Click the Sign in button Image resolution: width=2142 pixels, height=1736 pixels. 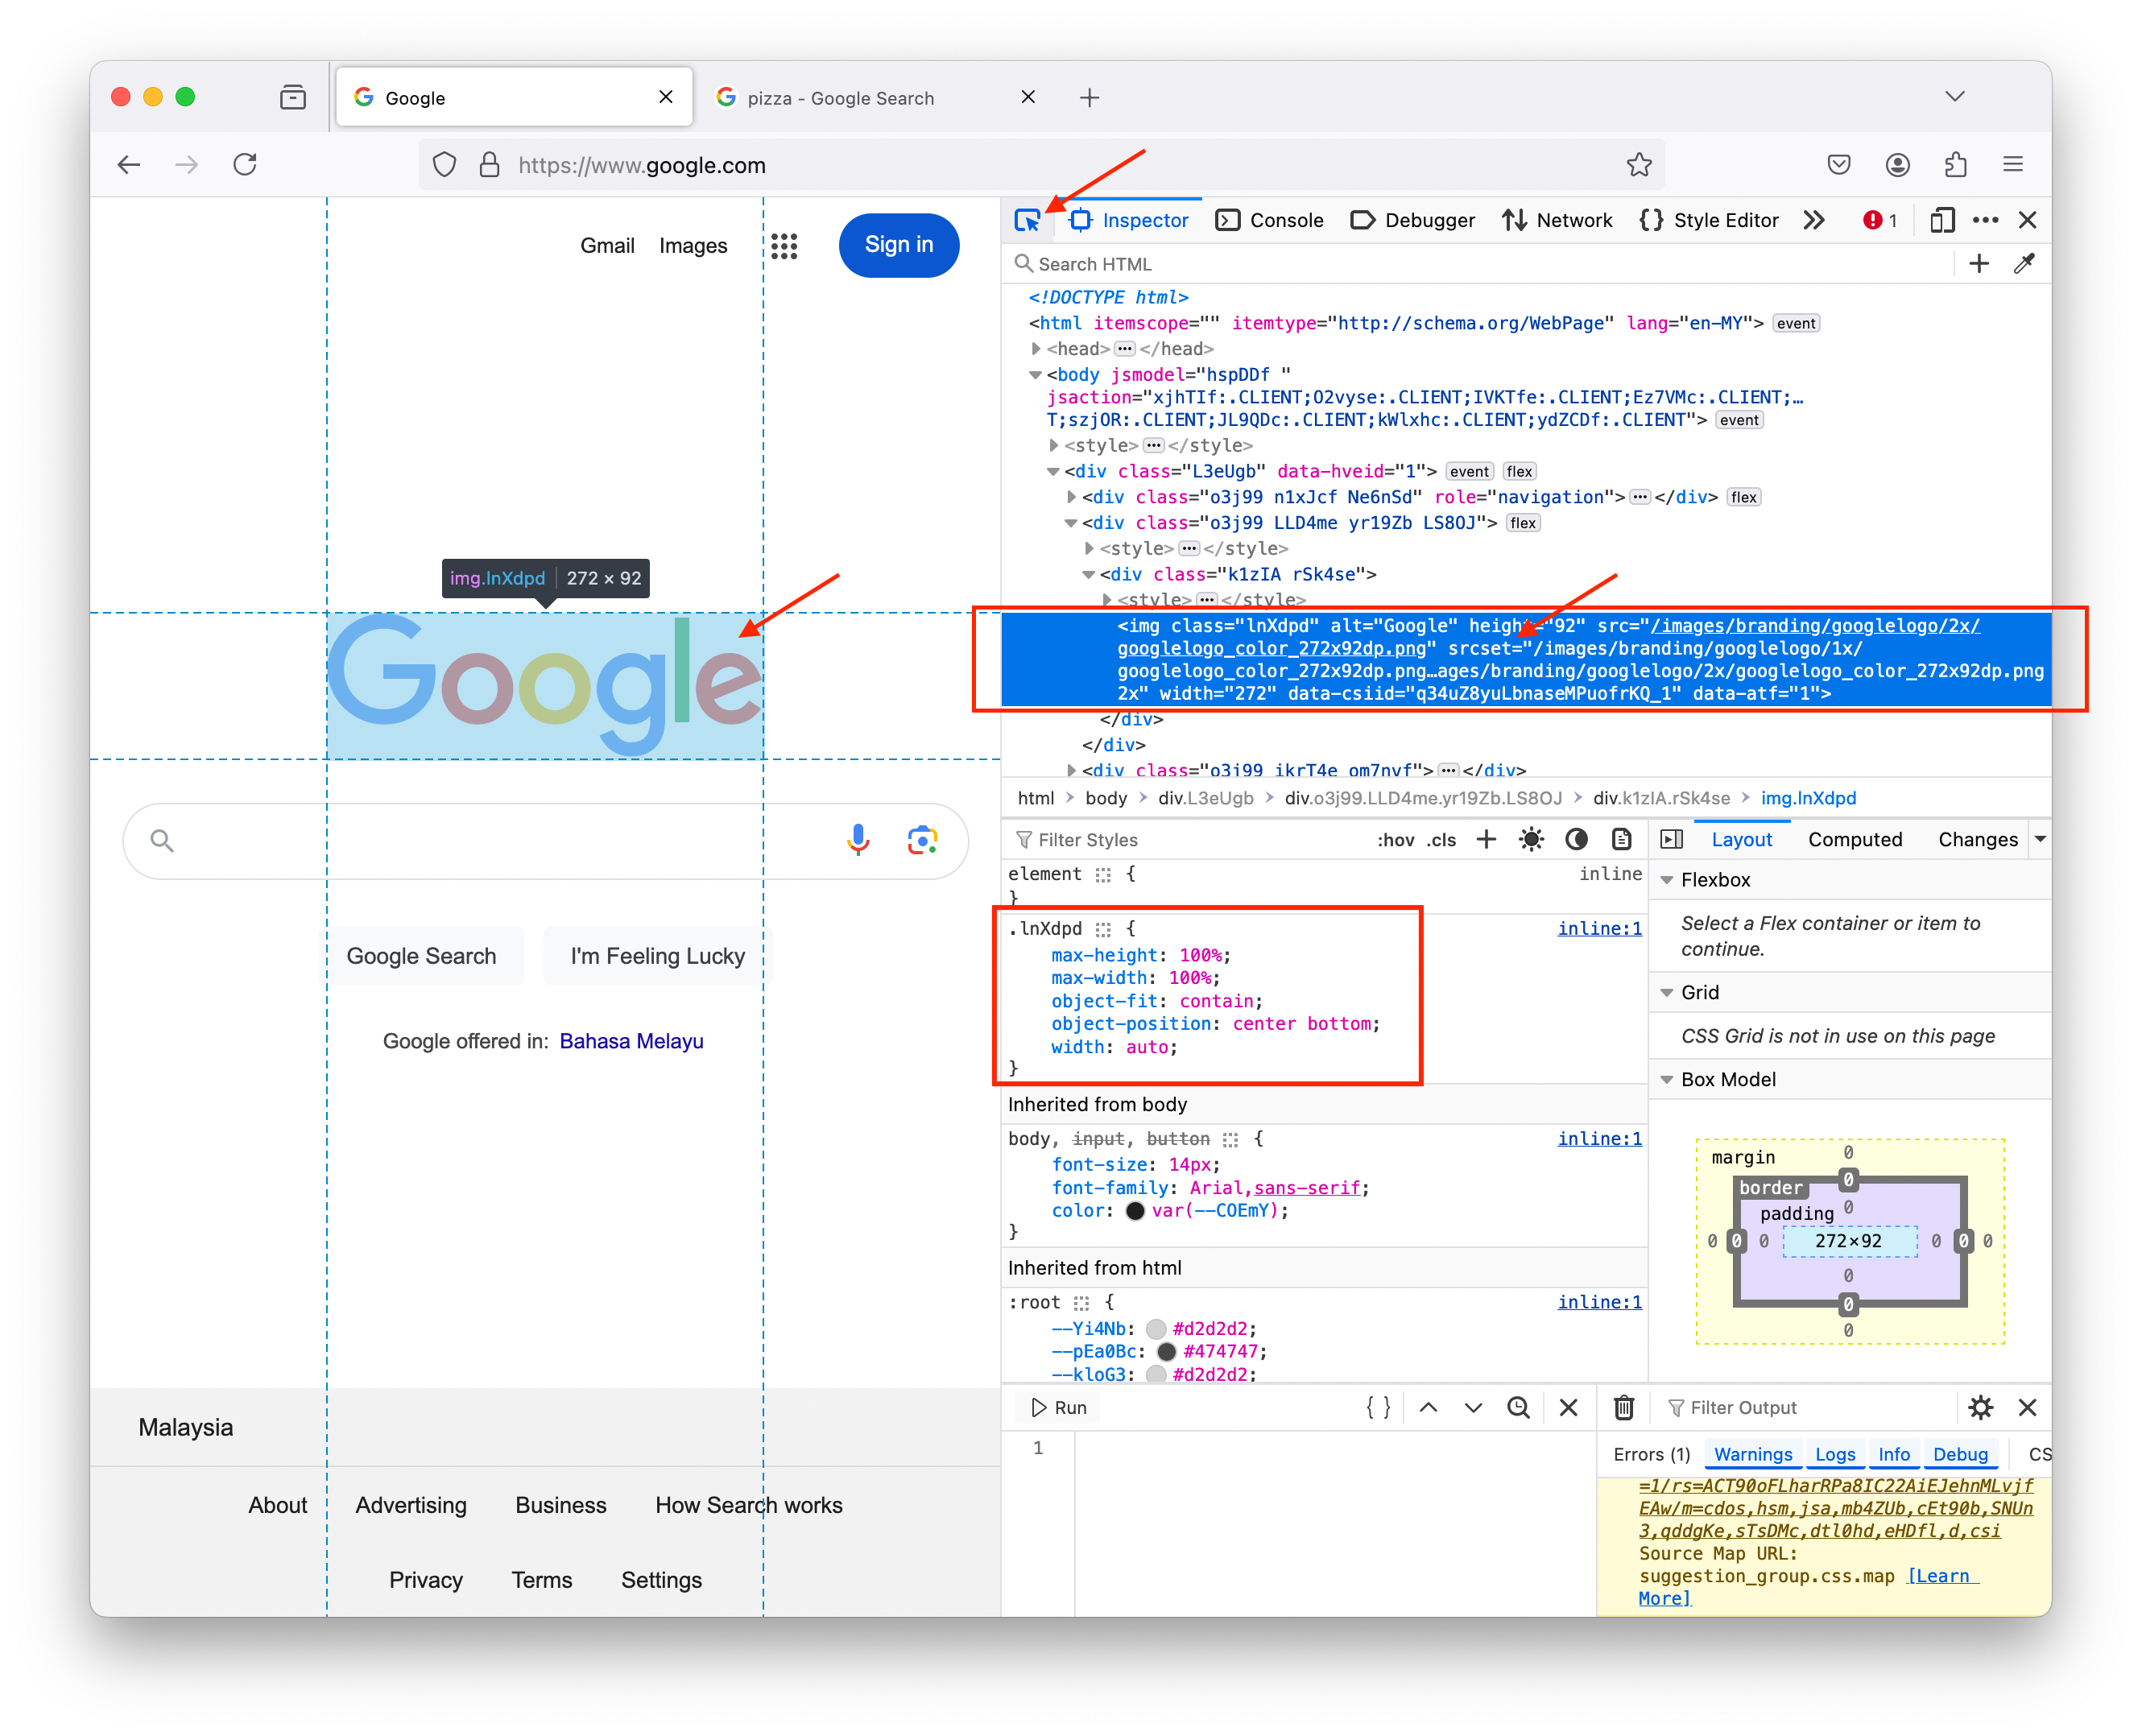coord(898,245)
